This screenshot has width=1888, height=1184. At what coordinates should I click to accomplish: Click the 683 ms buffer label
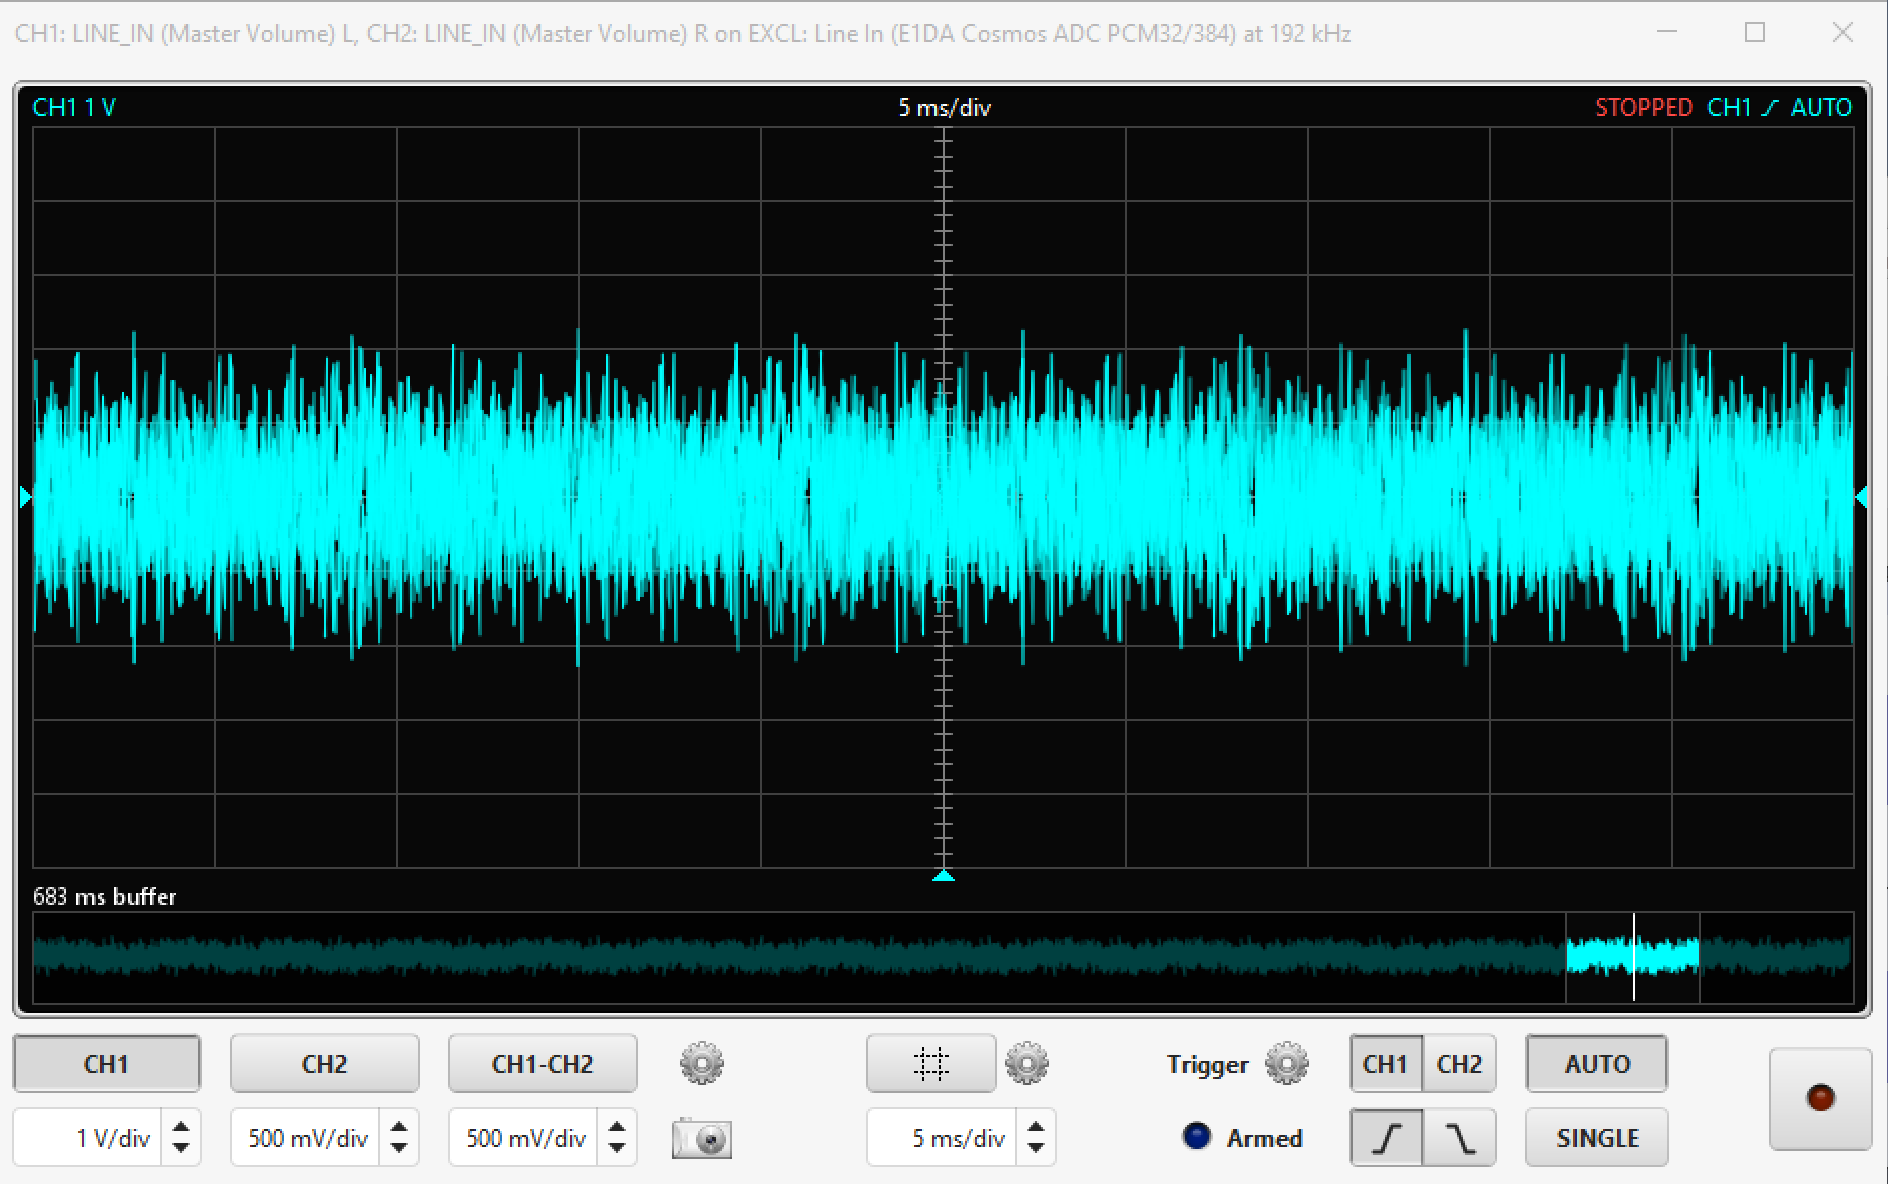point(105,896)
